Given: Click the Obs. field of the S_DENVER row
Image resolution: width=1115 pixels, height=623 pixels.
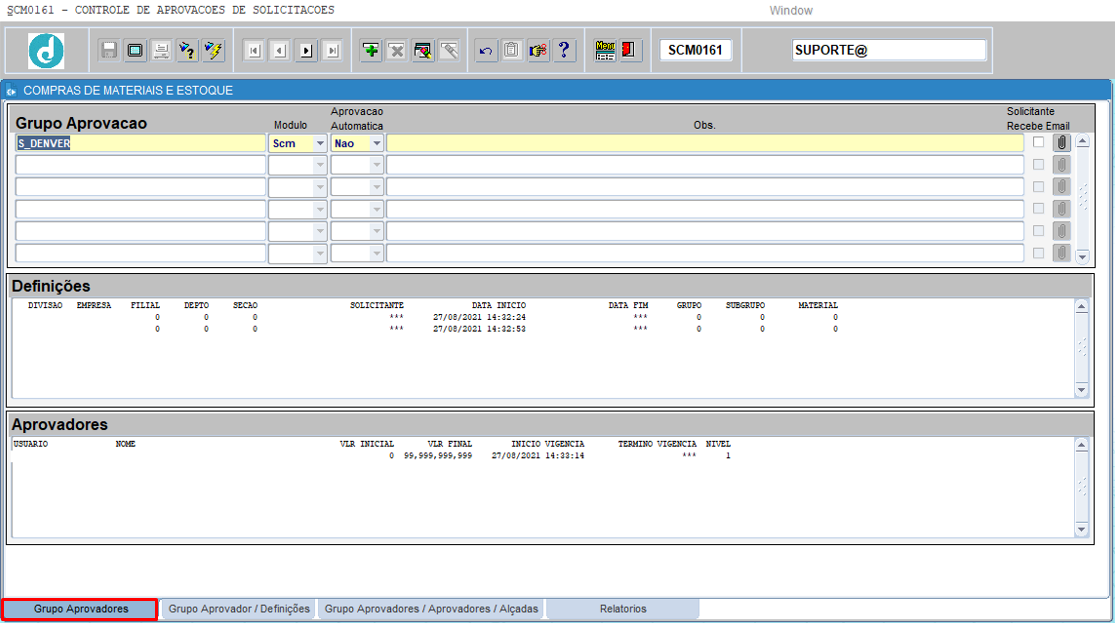Looking at the screenshot, I should 705,143.
